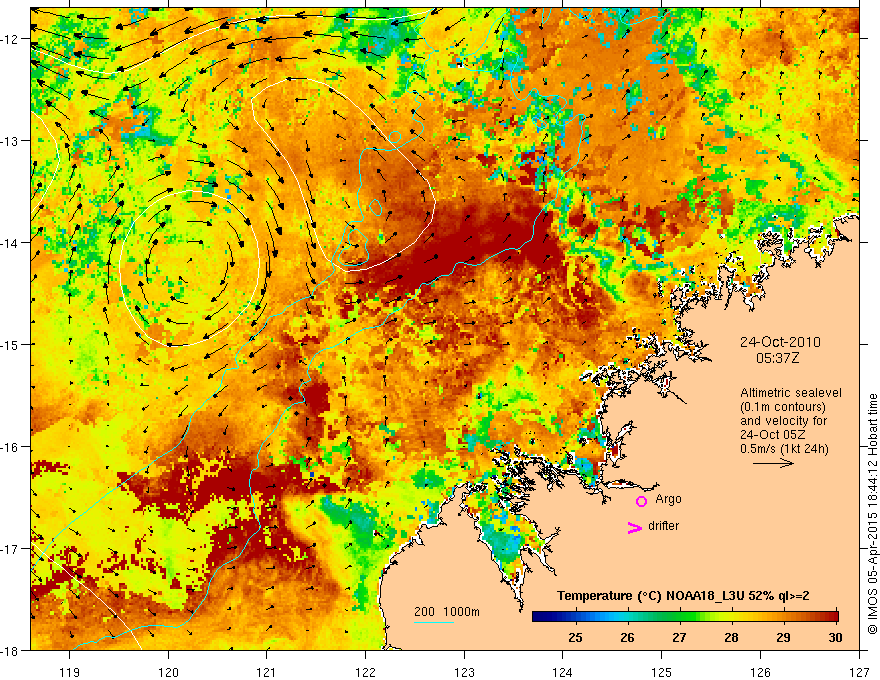The image size is (880, 680).
Task: Click the longitude axis label 126
Action: pyautogui.click(x=760, y=672)
